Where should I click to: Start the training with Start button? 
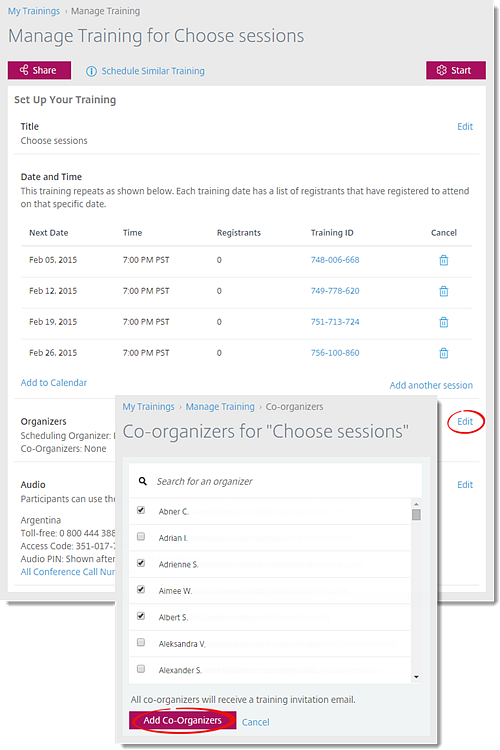coord(456,70)
